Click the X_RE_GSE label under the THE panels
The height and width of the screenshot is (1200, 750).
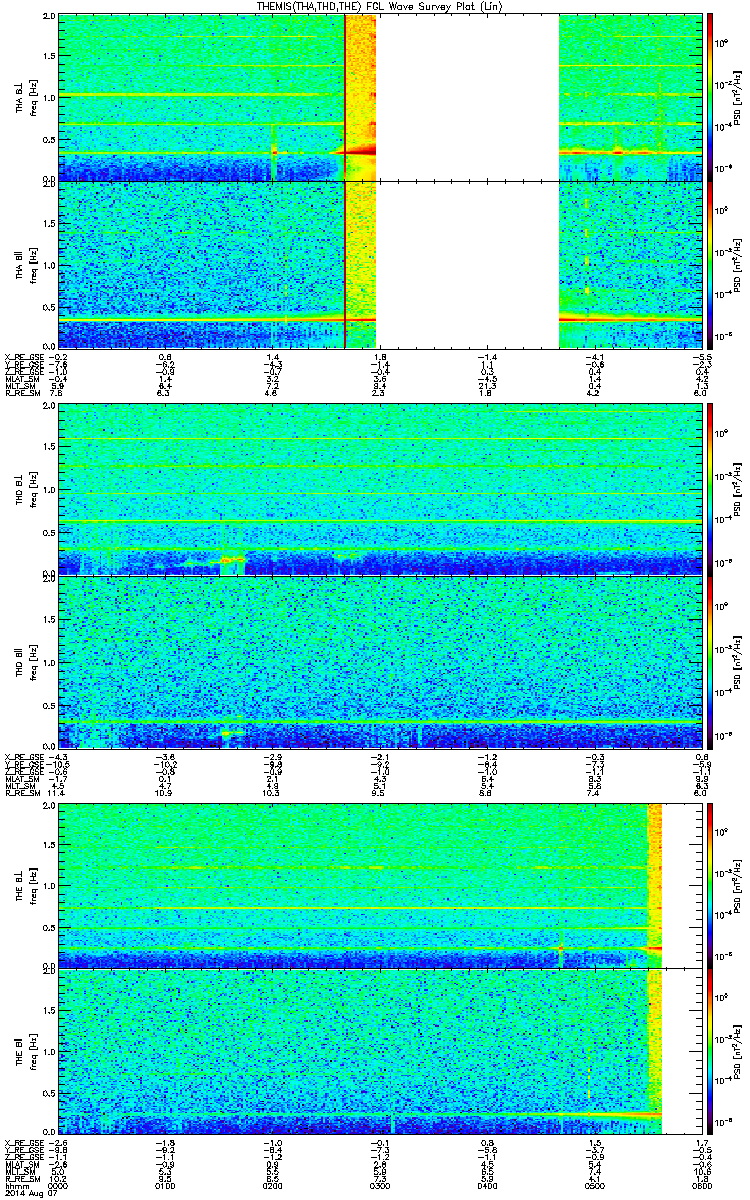pyautogui.click(x=25, y=1141)
